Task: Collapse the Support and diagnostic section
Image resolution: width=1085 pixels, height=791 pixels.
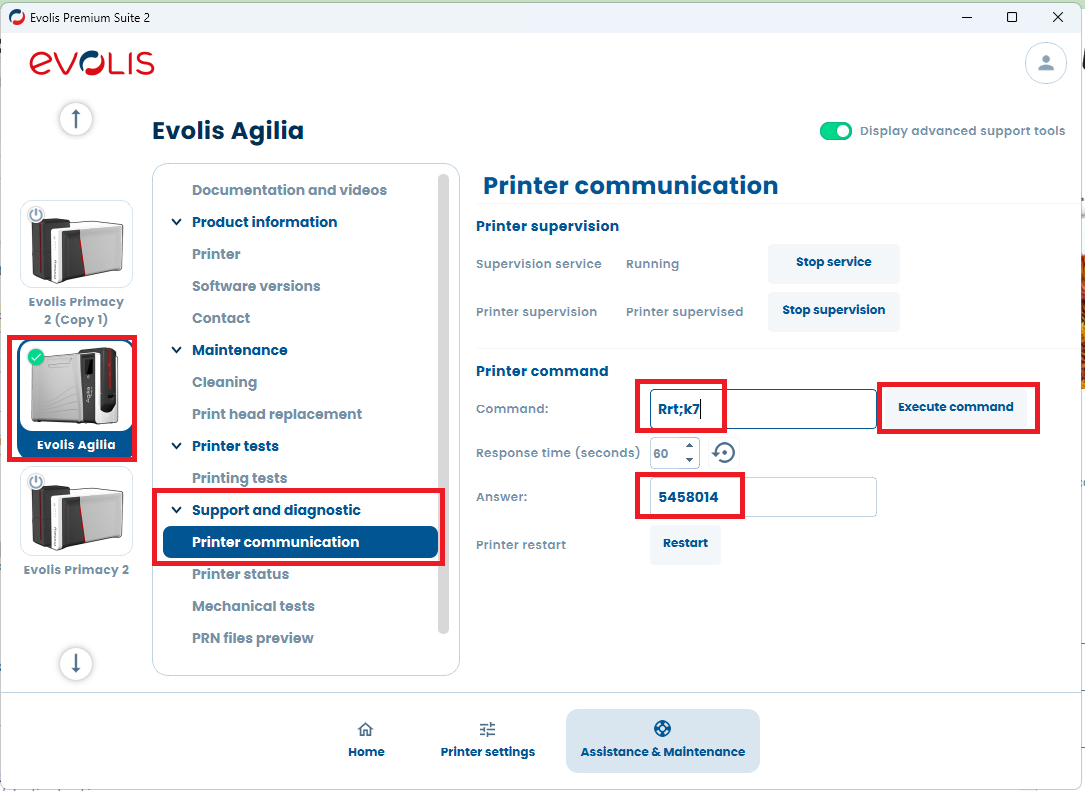Action: coord(176,510)
